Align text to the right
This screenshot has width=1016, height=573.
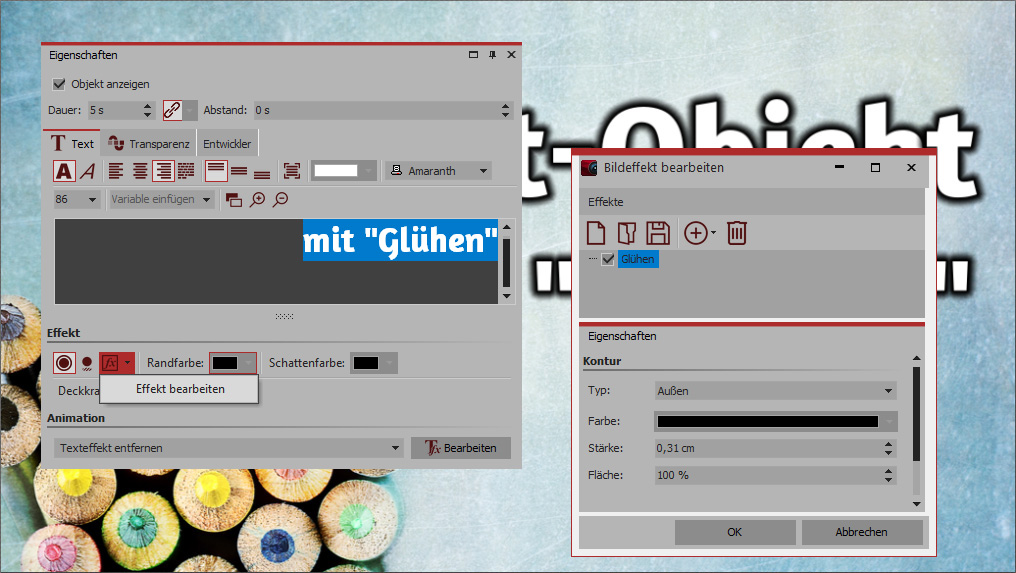pyautogui.click(x=163, y=171)
